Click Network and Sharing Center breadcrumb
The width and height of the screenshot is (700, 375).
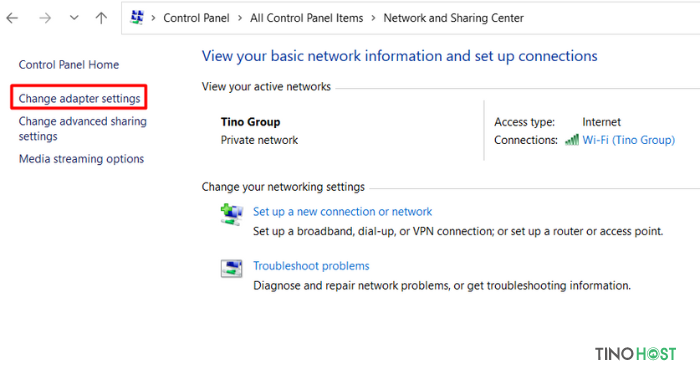coord(454,18)
